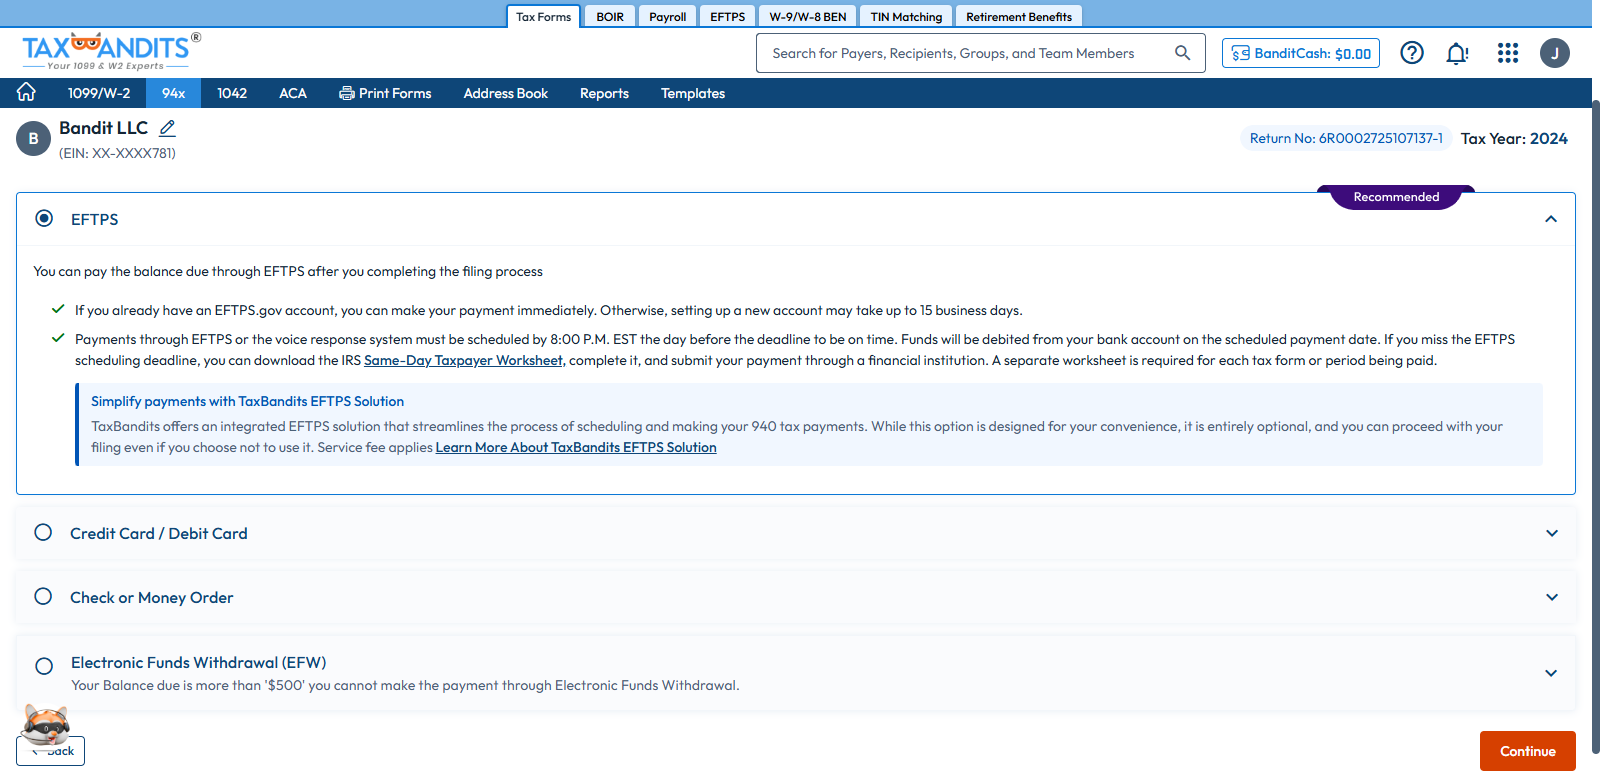Click the pencil icon beside Bandit LLC

[x=167, y=128]
